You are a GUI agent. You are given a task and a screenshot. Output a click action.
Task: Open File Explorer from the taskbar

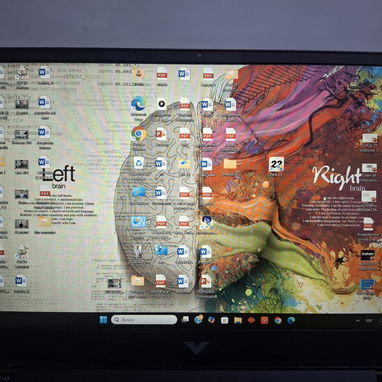coord(238,320)
